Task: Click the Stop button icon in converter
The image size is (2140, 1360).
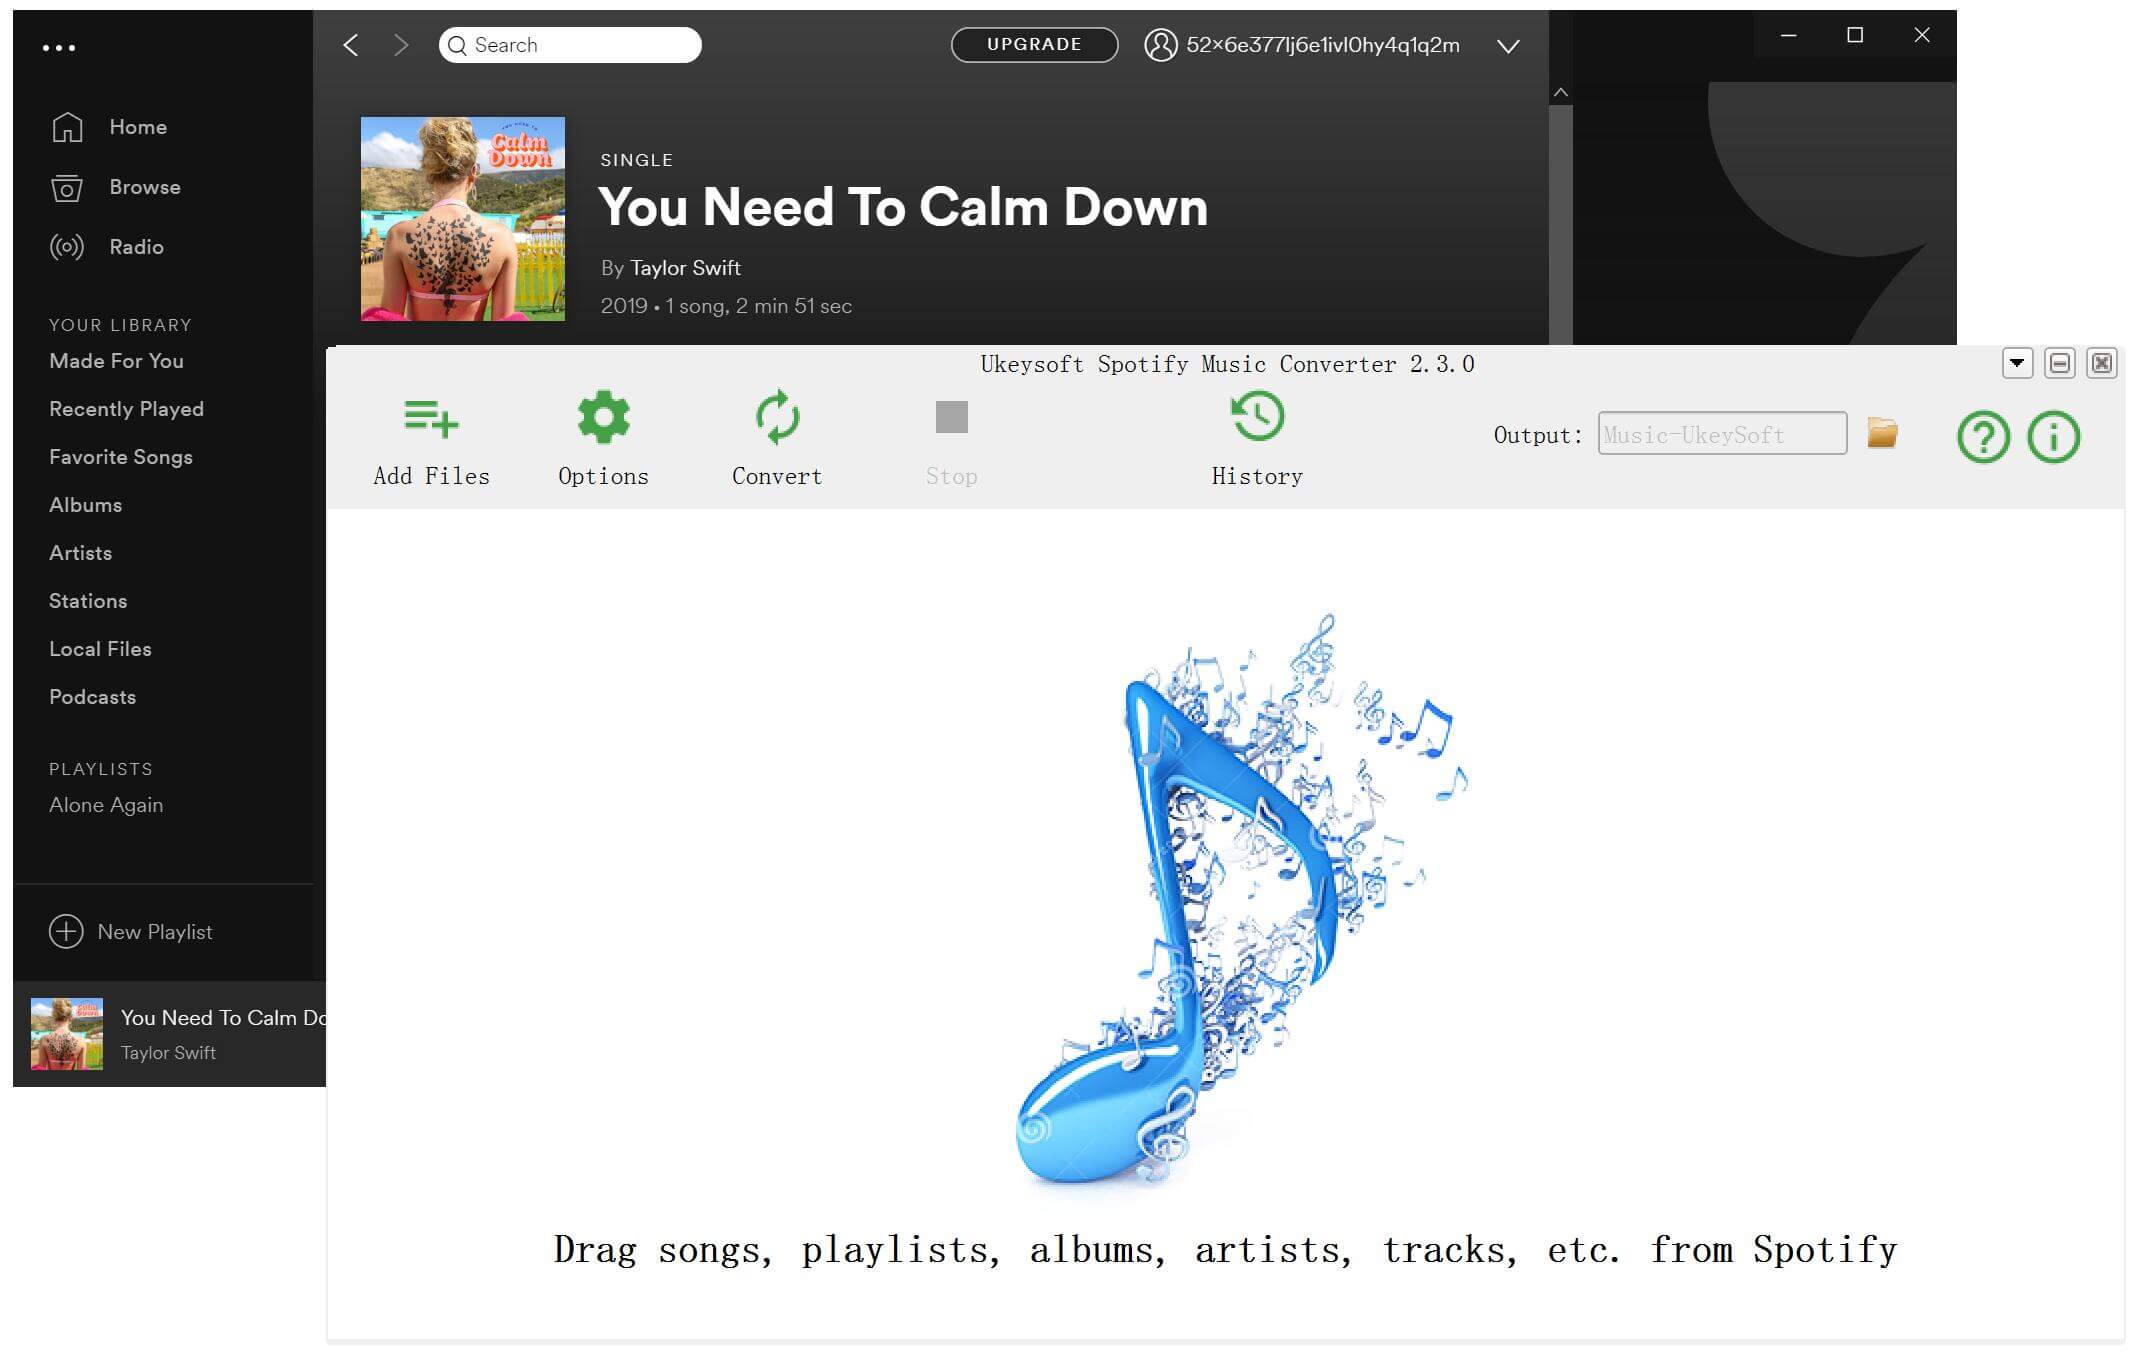Action: point(951,416)
